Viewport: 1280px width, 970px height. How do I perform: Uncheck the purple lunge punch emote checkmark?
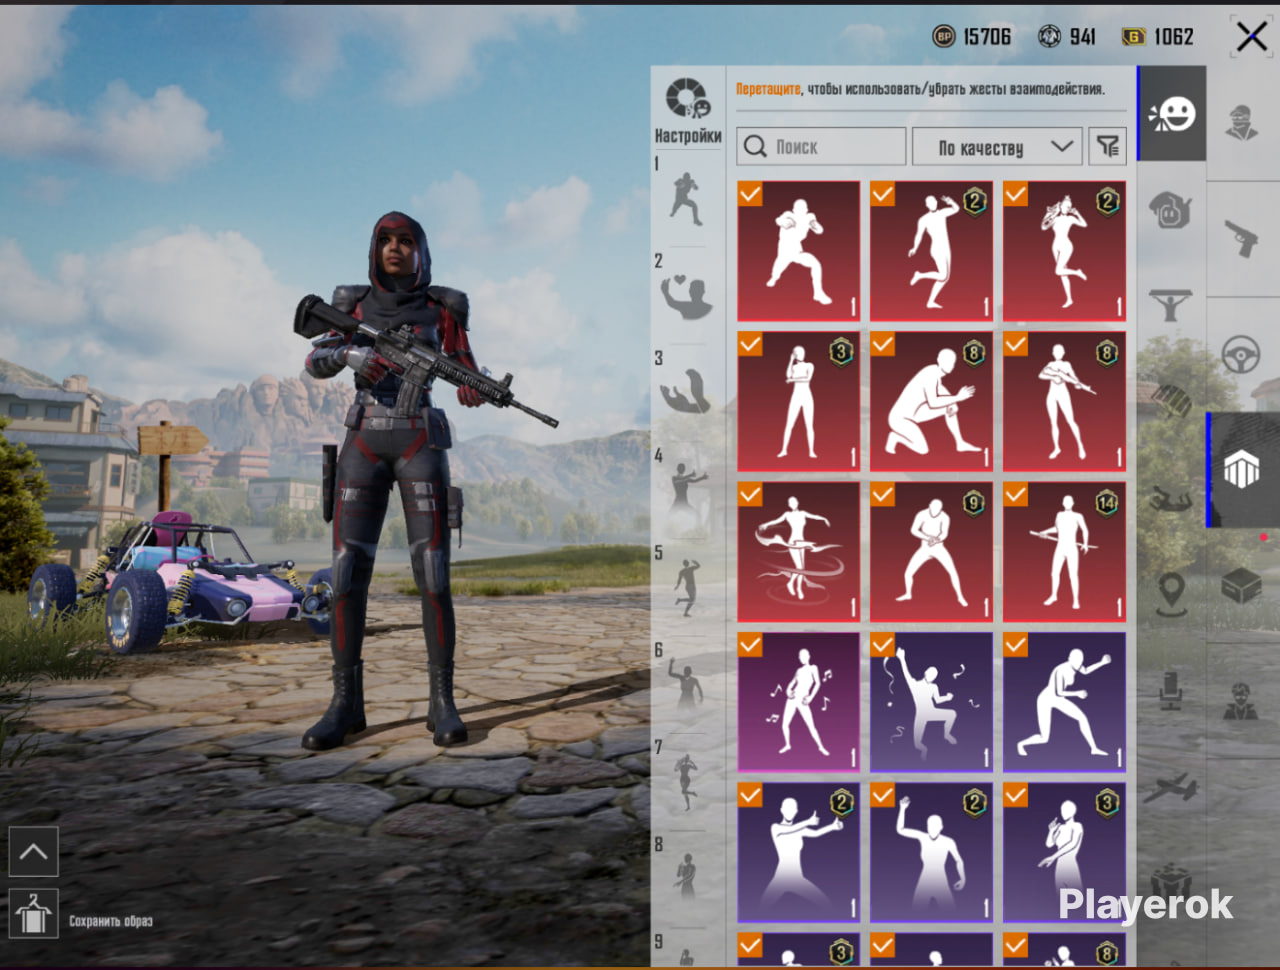click(1016, 645)
